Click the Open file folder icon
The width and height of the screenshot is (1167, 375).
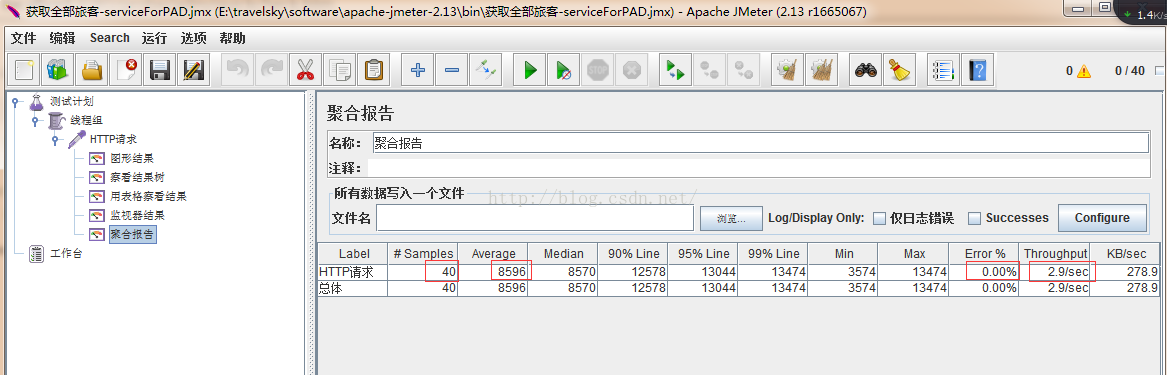[92, 70]
